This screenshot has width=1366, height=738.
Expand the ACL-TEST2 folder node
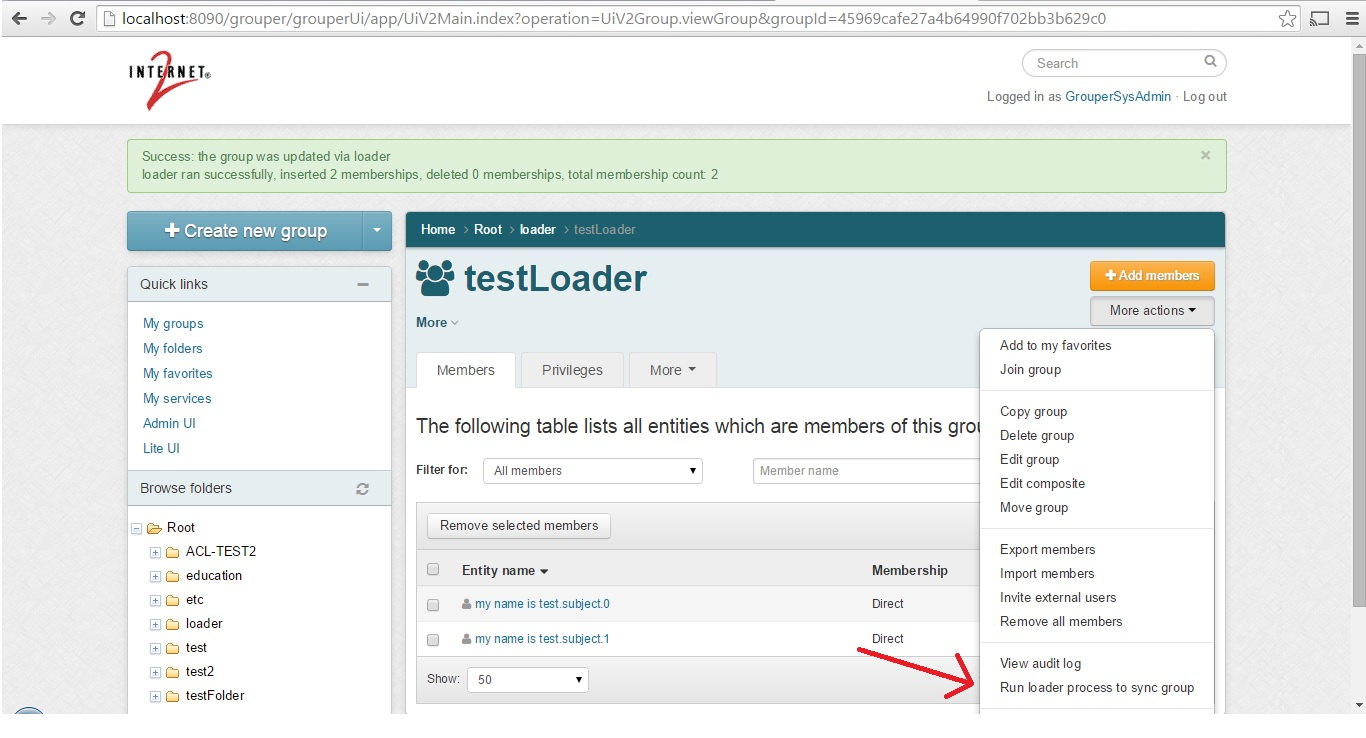[155, 552]
